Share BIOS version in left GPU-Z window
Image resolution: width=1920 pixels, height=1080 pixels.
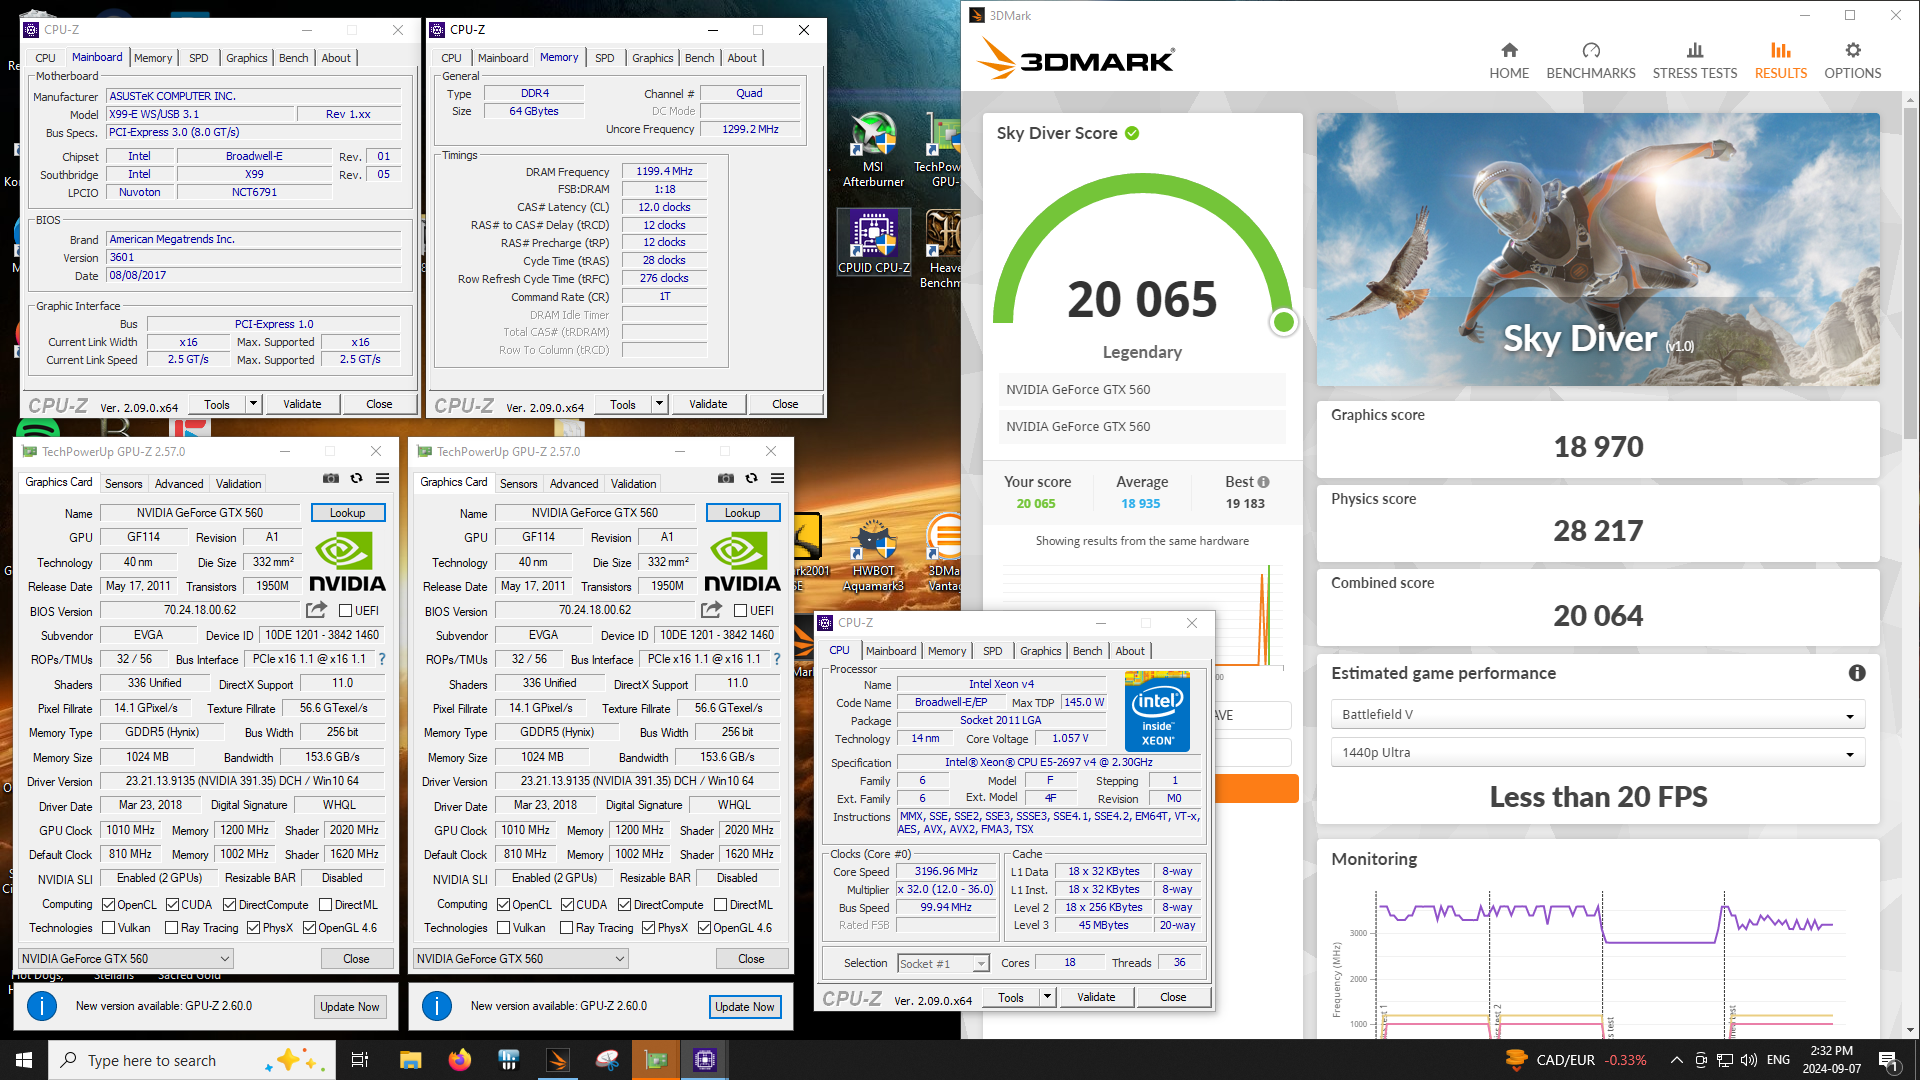click(x=316, y=610)
